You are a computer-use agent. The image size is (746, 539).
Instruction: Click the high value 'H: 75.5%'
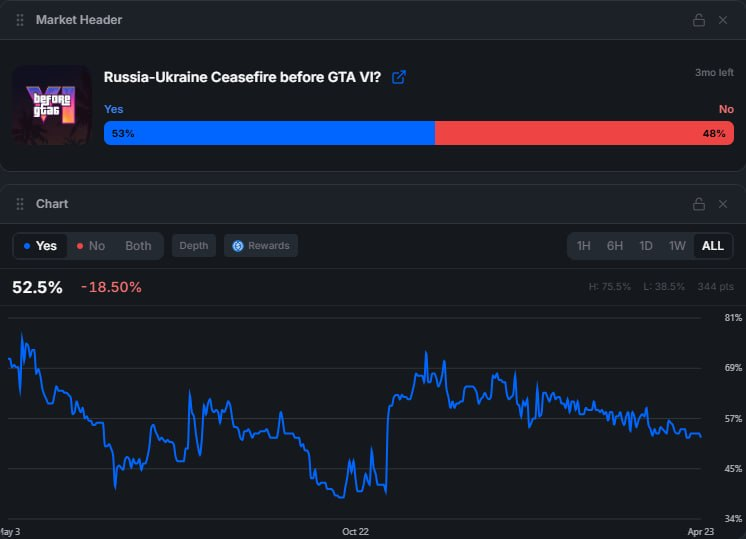(x=609, y=286)
